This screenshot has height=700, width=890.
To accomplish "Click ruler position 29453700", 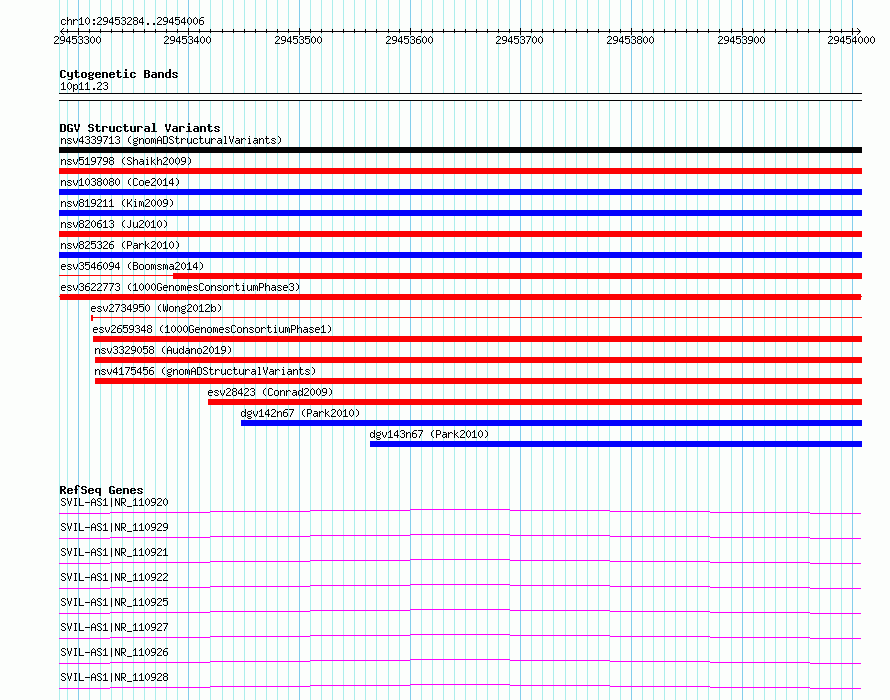I will (x=519, y=40).
